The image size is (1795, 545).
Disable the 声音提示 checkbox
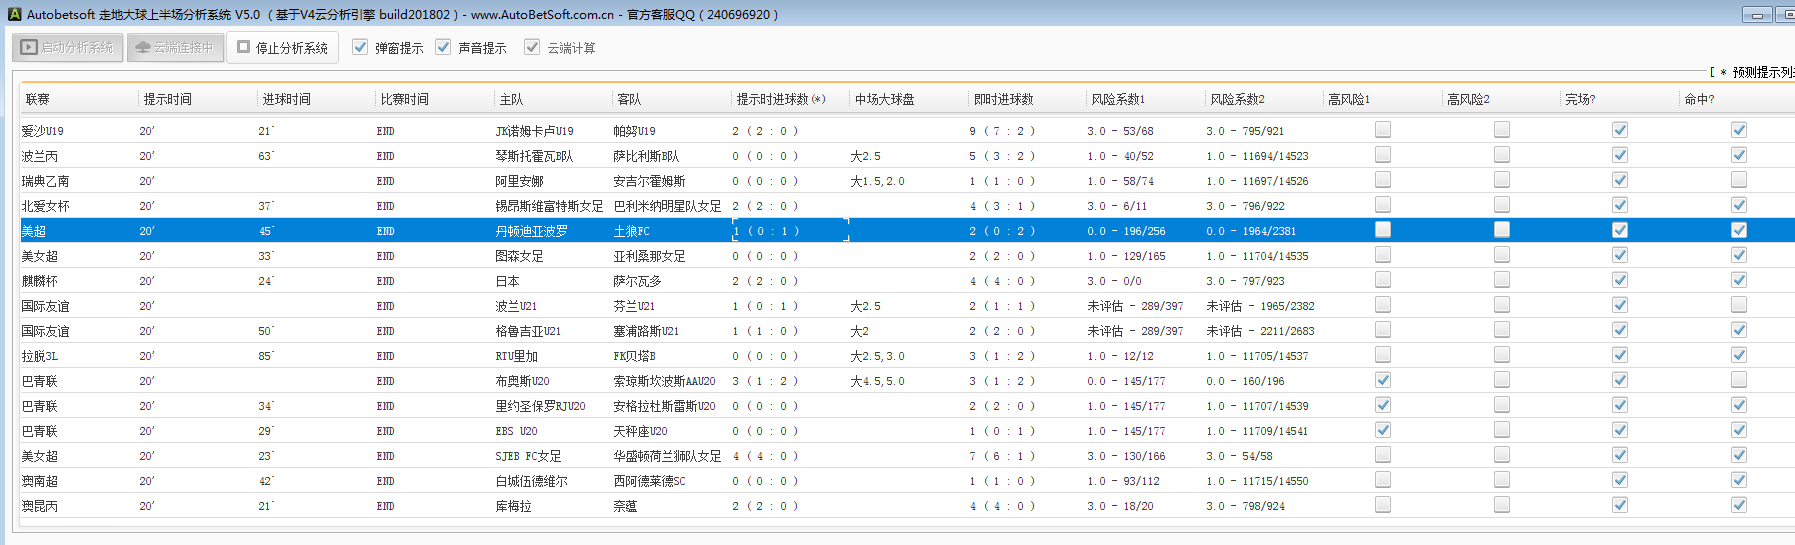tap(443, 47)
